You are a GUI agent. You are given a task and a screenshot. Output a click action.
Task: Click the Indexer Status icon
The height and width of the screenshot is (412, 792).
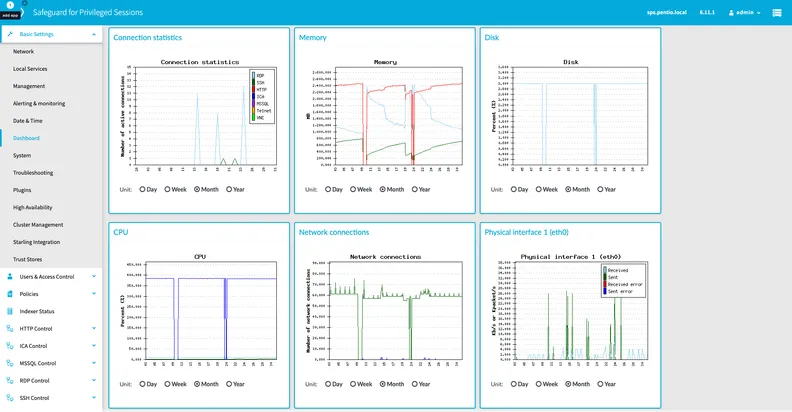(x=10, y=311)
